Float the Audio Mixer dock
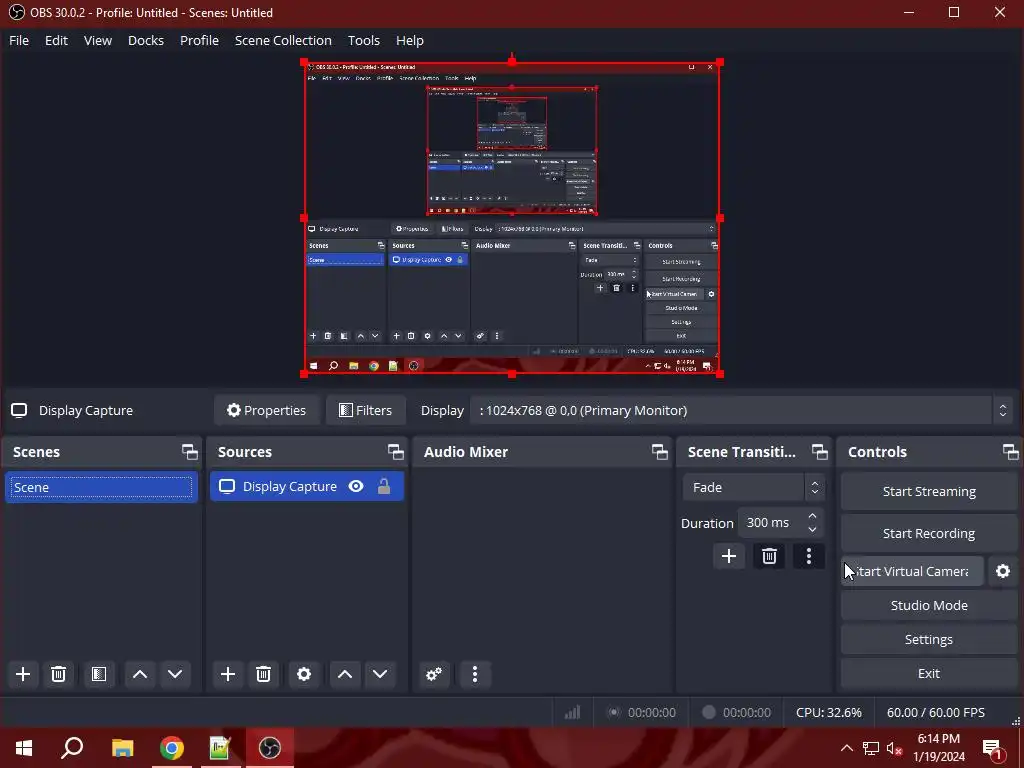 (x=660, y=452)
